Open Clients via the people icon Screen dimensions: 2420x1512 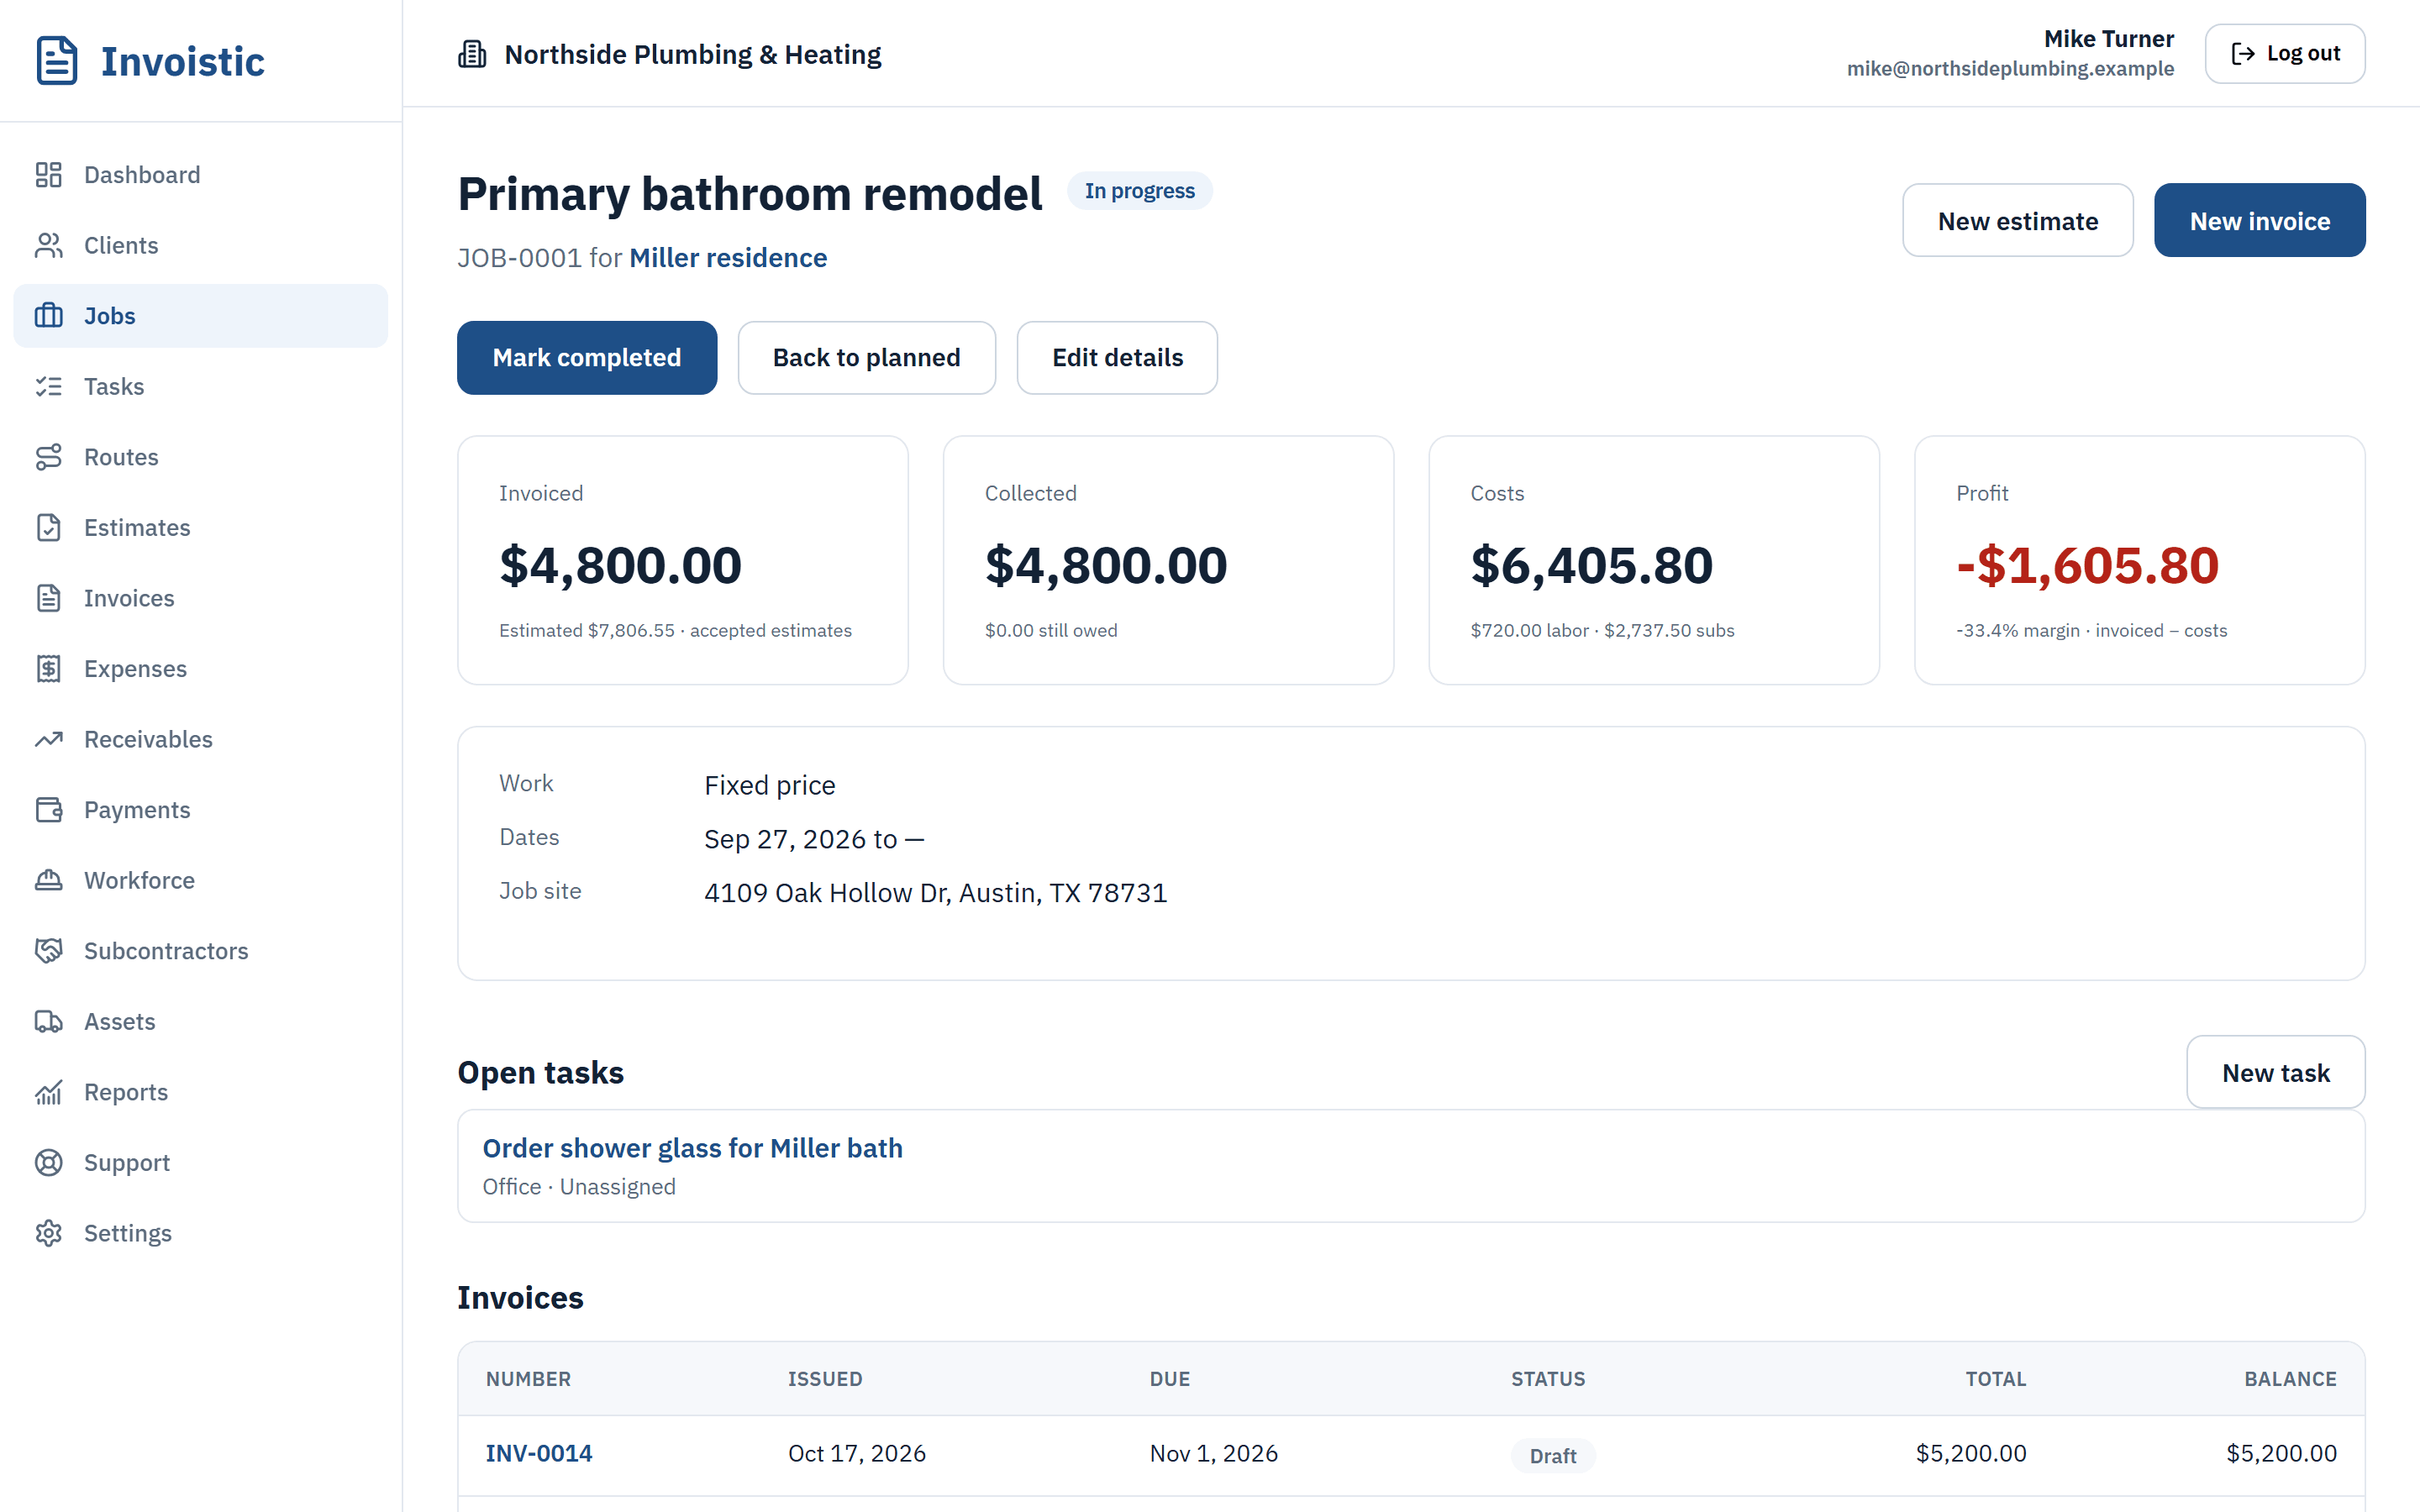click(49, 245)
